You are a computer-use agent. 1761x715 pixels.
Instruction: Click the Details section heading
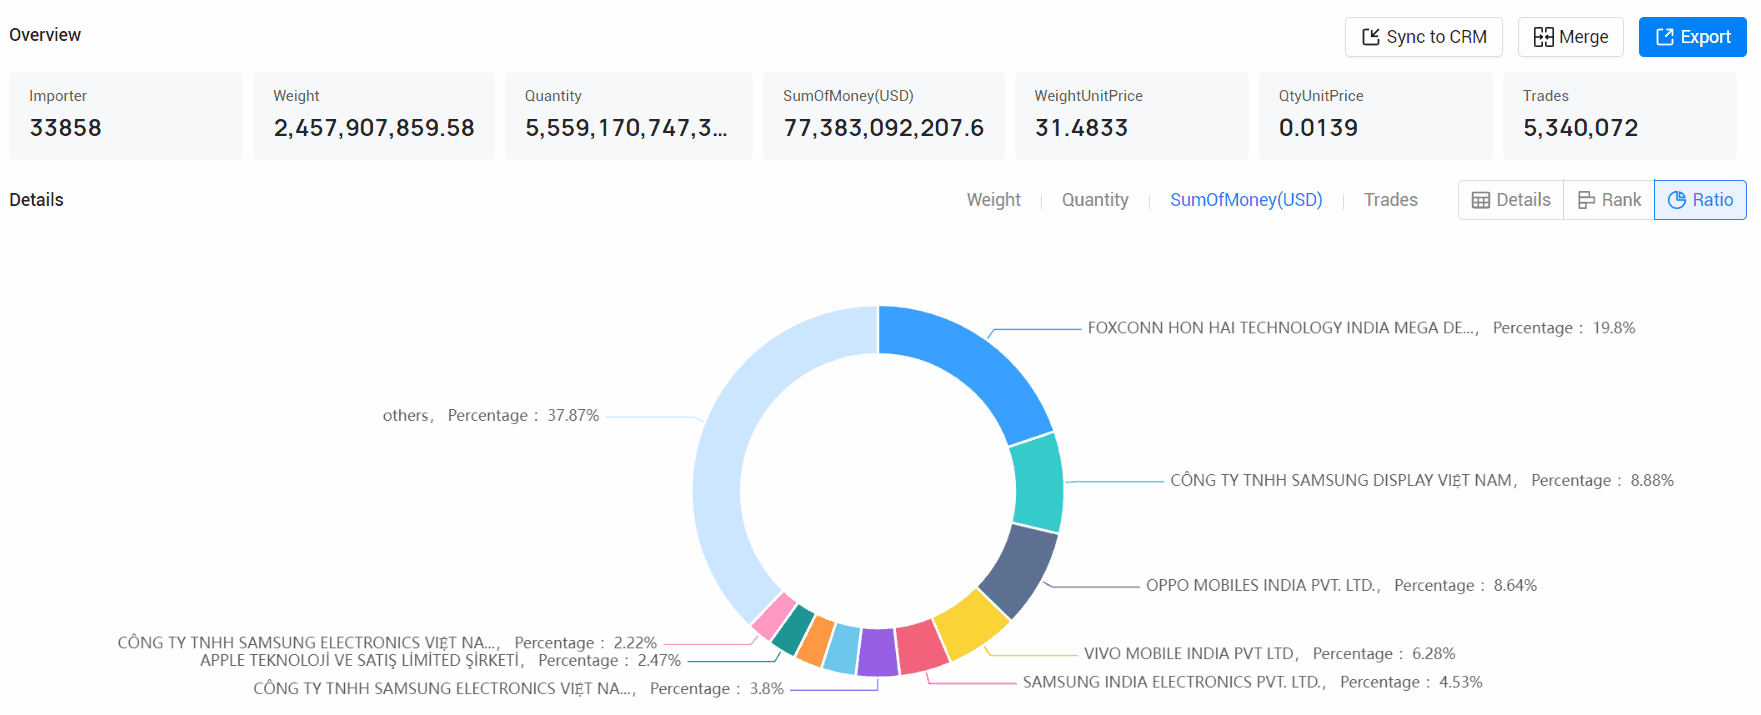[36, 200]
